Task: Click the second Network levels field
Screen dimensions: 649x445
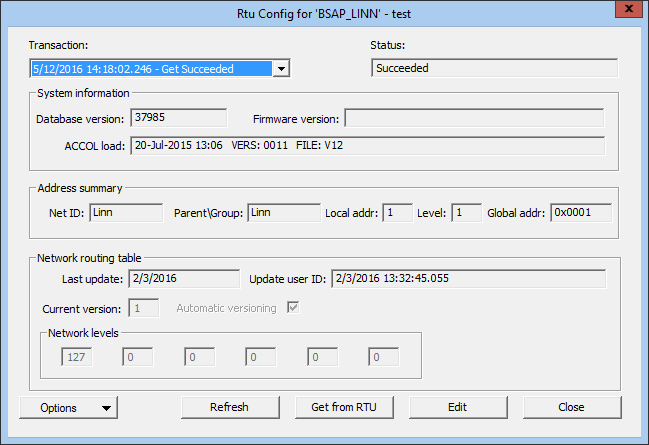Action: coord(137,357)
